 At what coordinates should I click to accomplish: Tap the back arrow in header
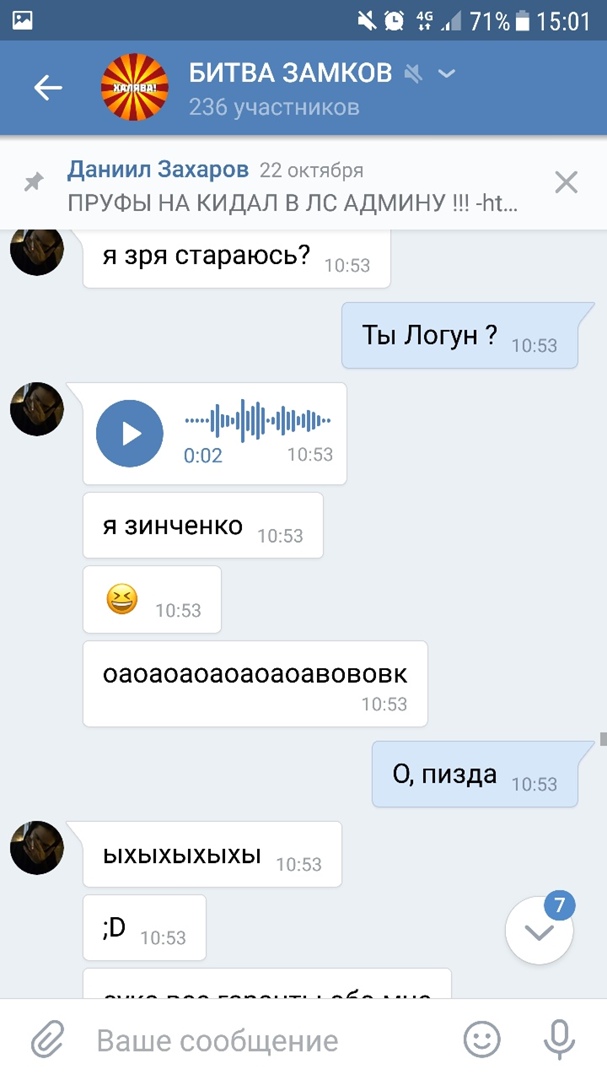pyautogui.click(x=48, y=87)
